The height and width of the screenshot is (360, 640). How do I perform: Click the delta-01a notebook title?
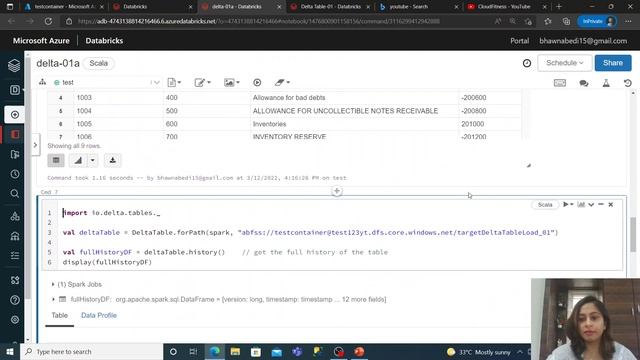[x=58, y=63]
